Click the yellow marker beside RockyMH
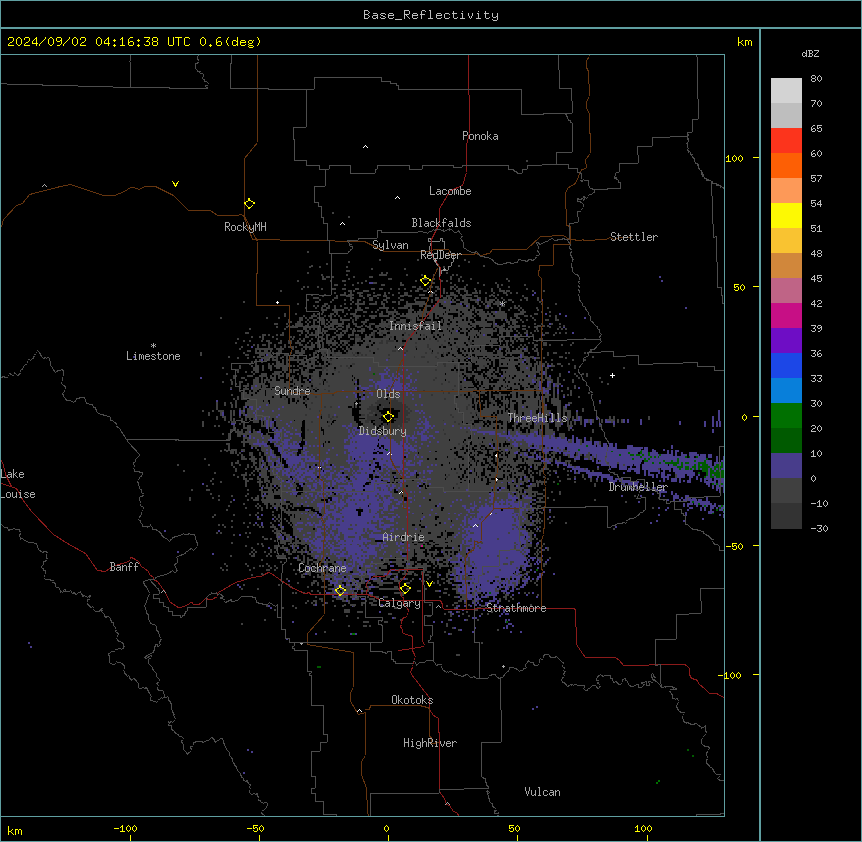The width and height of the screenshot is (862, 842). pos(249,204)
